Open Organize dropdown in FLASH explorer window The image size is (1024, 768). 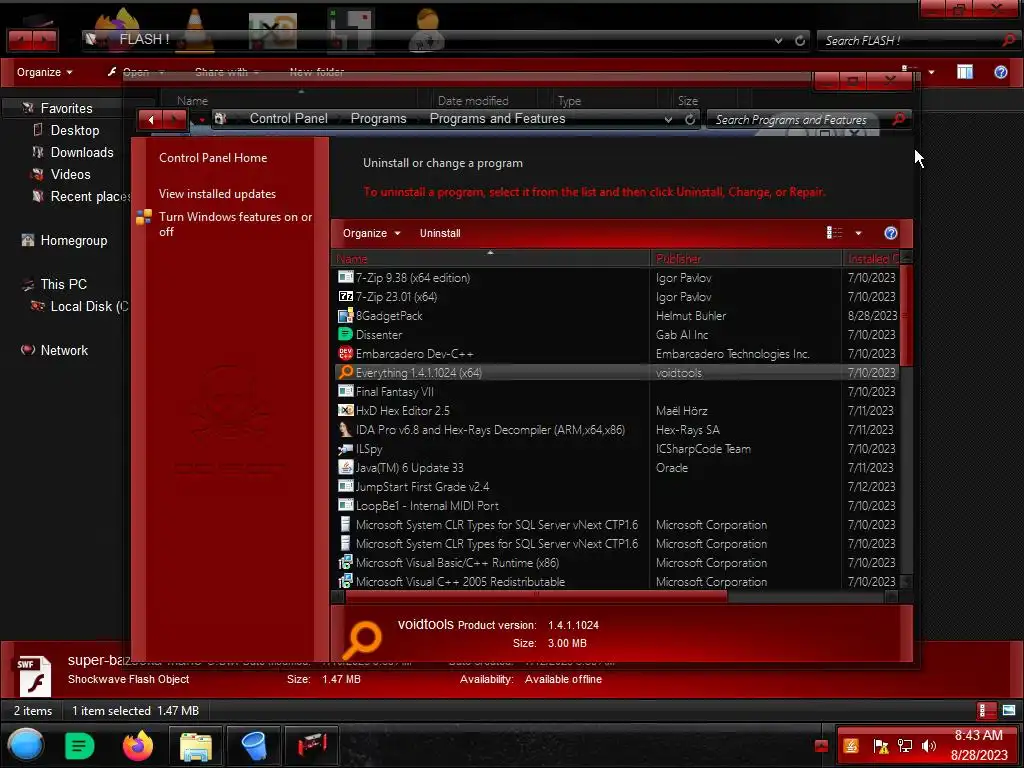(x=44, y=72)
